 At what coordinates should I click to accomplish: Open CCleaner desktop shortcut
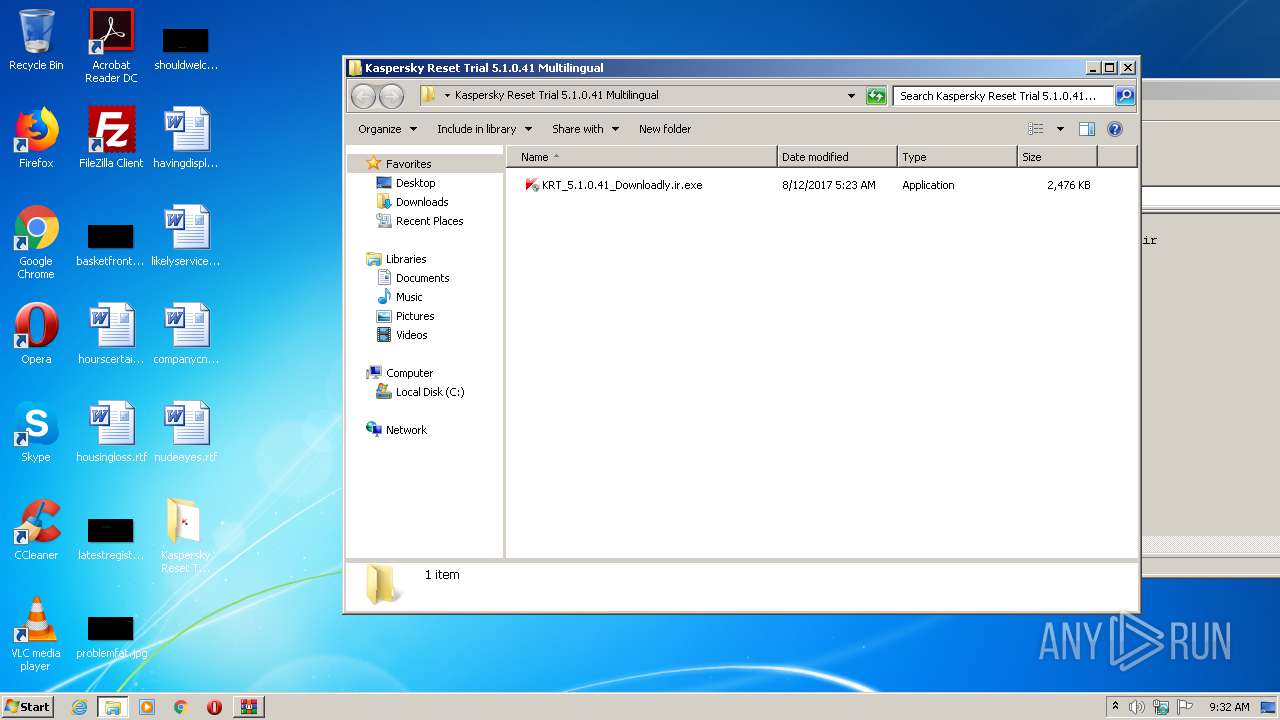pyautogui.click(x=36, y=530)
